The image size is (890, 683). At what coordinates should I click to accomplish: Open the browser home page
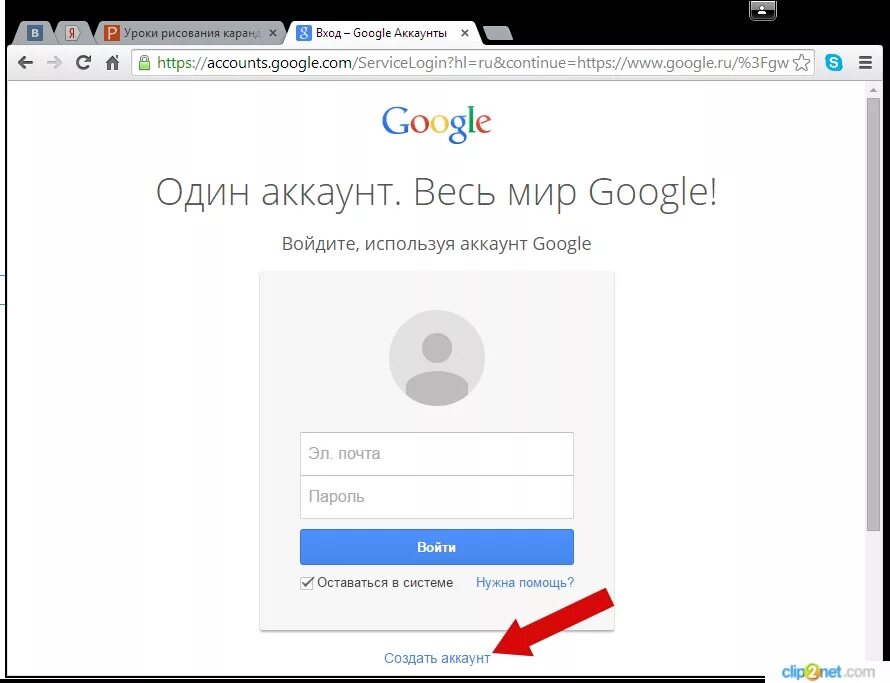coord(112,62)
